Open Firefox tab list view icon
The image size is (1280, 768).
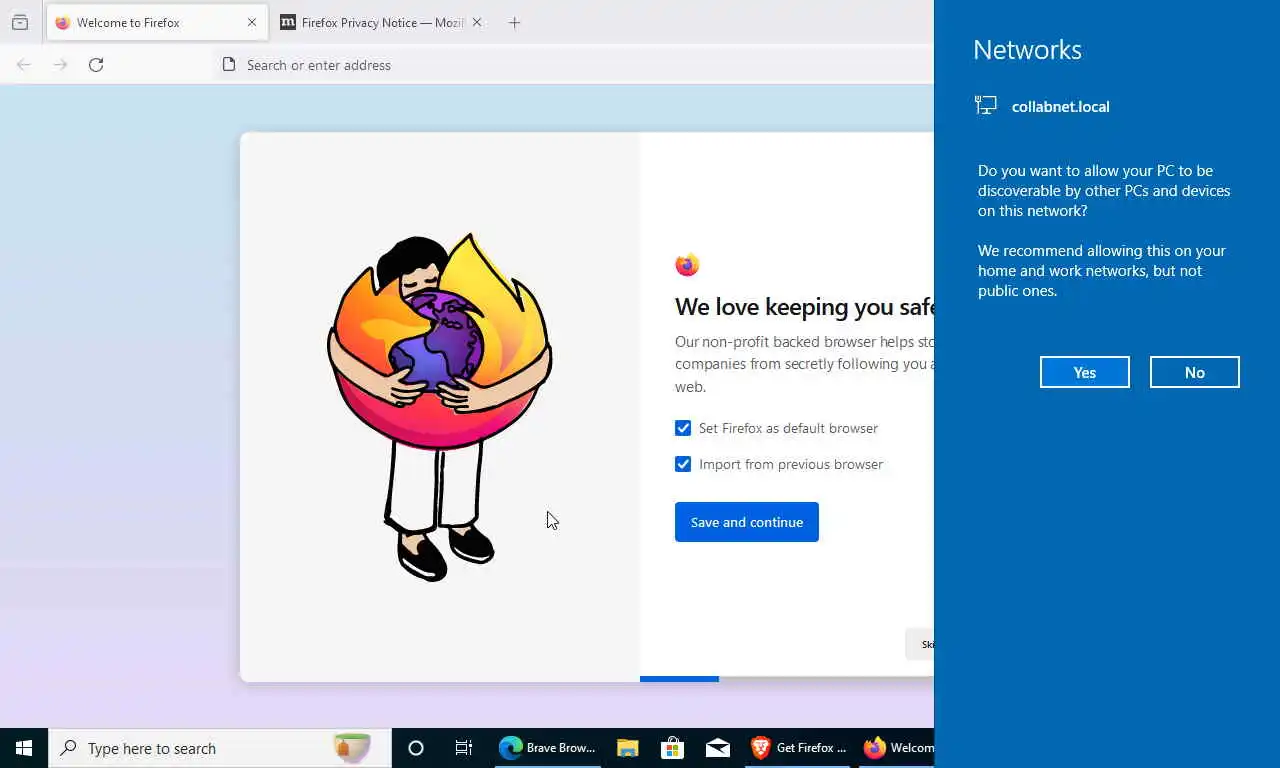(20, 22)
